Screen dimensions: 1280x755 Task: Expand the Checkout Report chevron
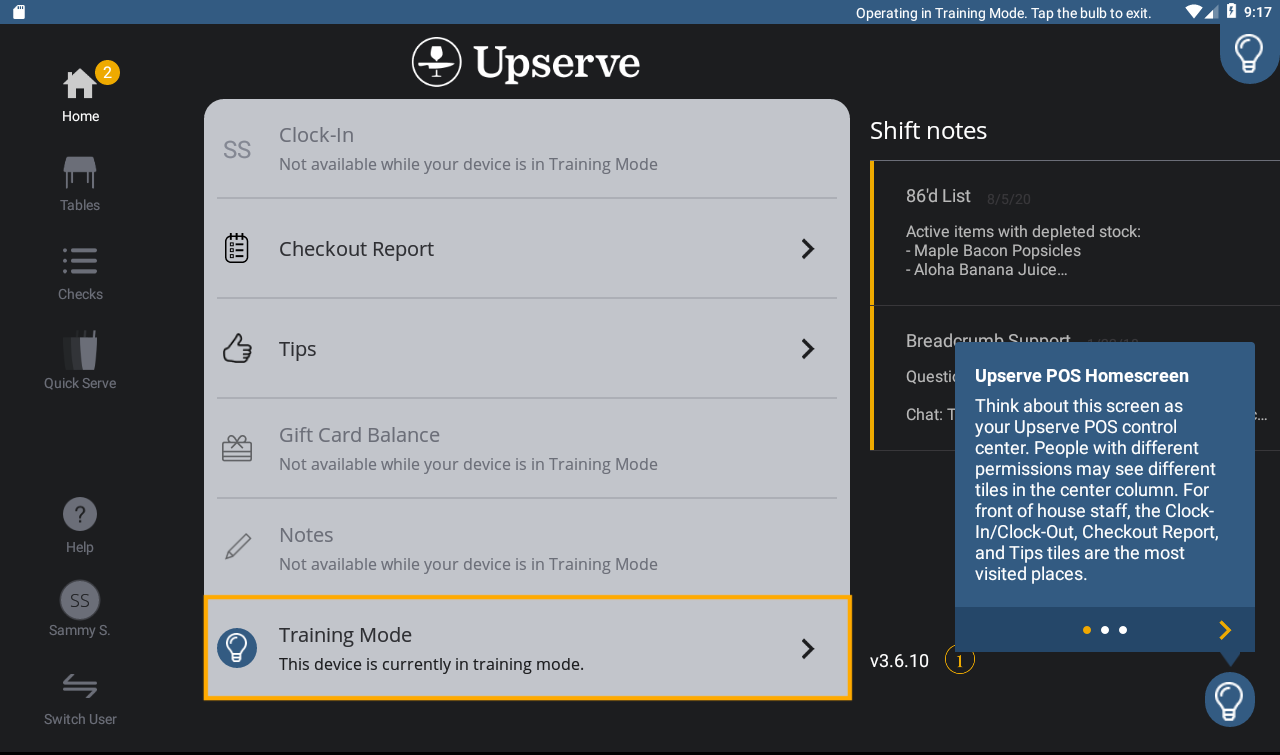pyautogui.click(x=808, y=249)
